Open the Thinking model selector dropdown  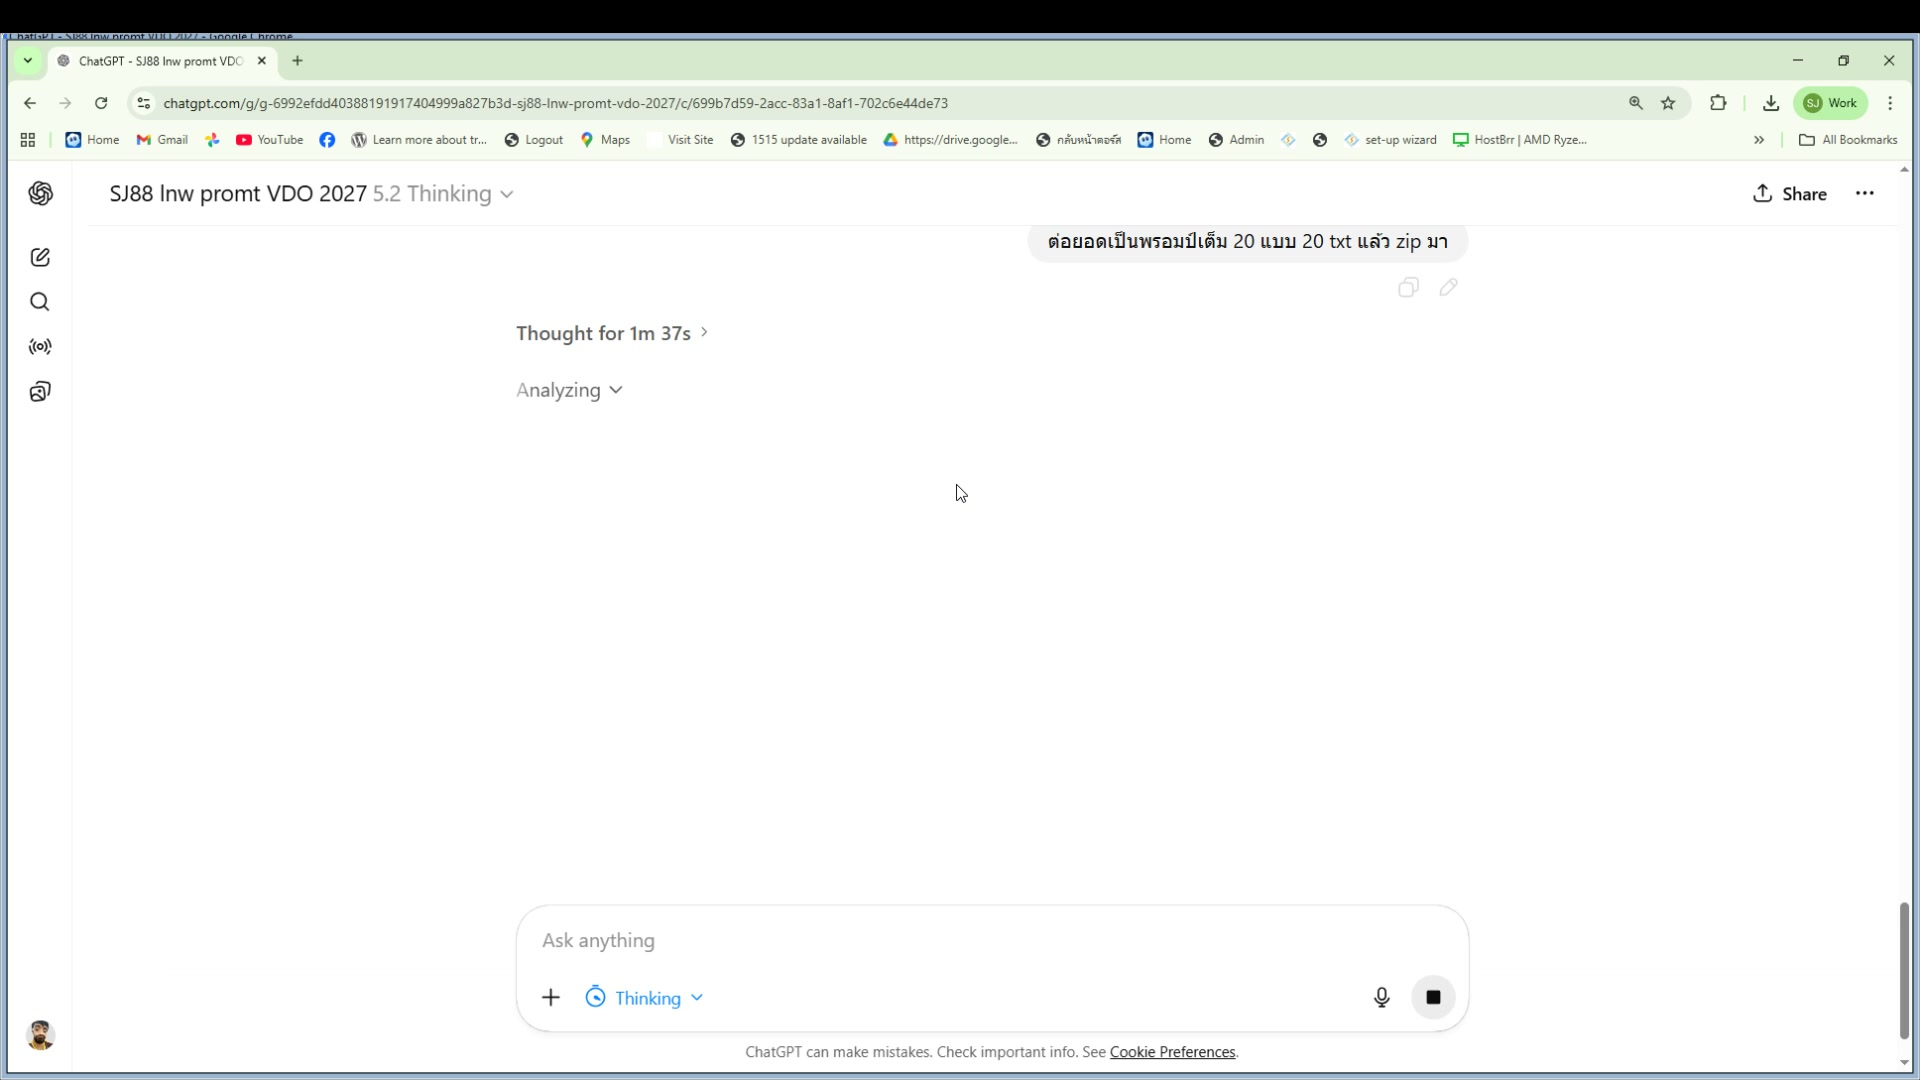click(643, 997)
